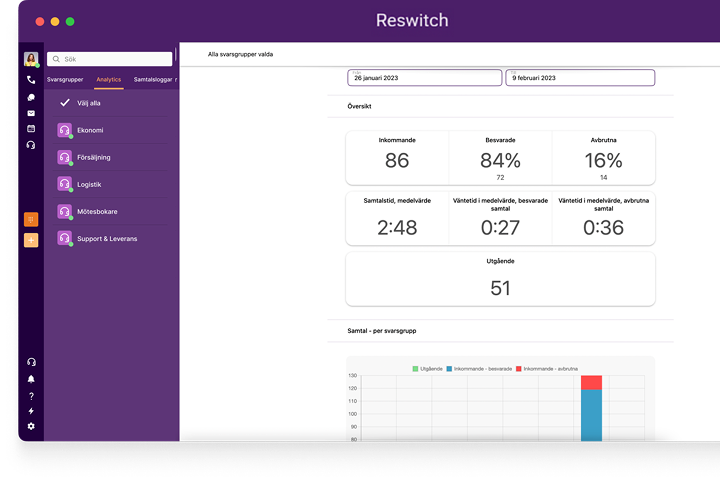Open the end date picker 9 februari 2023

point(579,78)
